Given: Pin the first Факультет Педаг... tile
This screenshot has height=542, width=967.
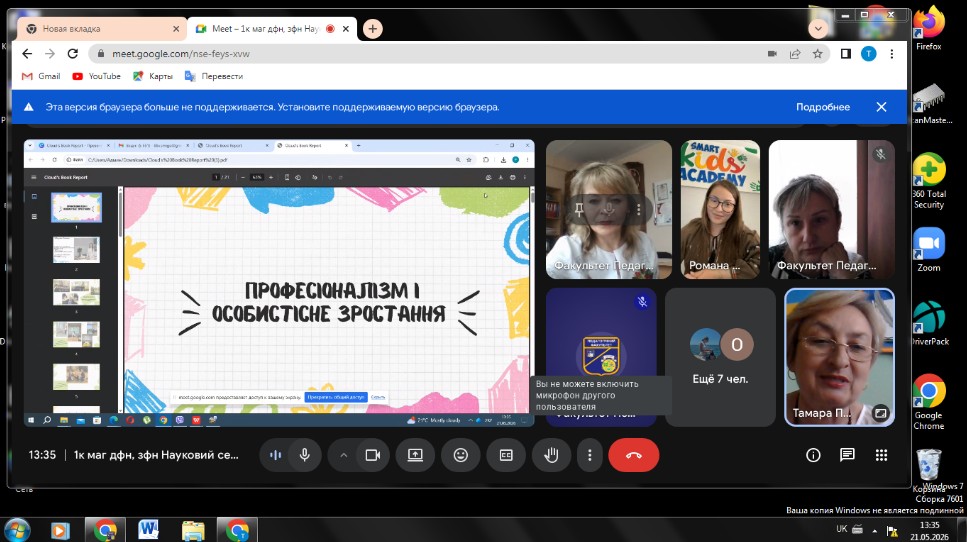Looking at the screenshot, I should (579, 210).
